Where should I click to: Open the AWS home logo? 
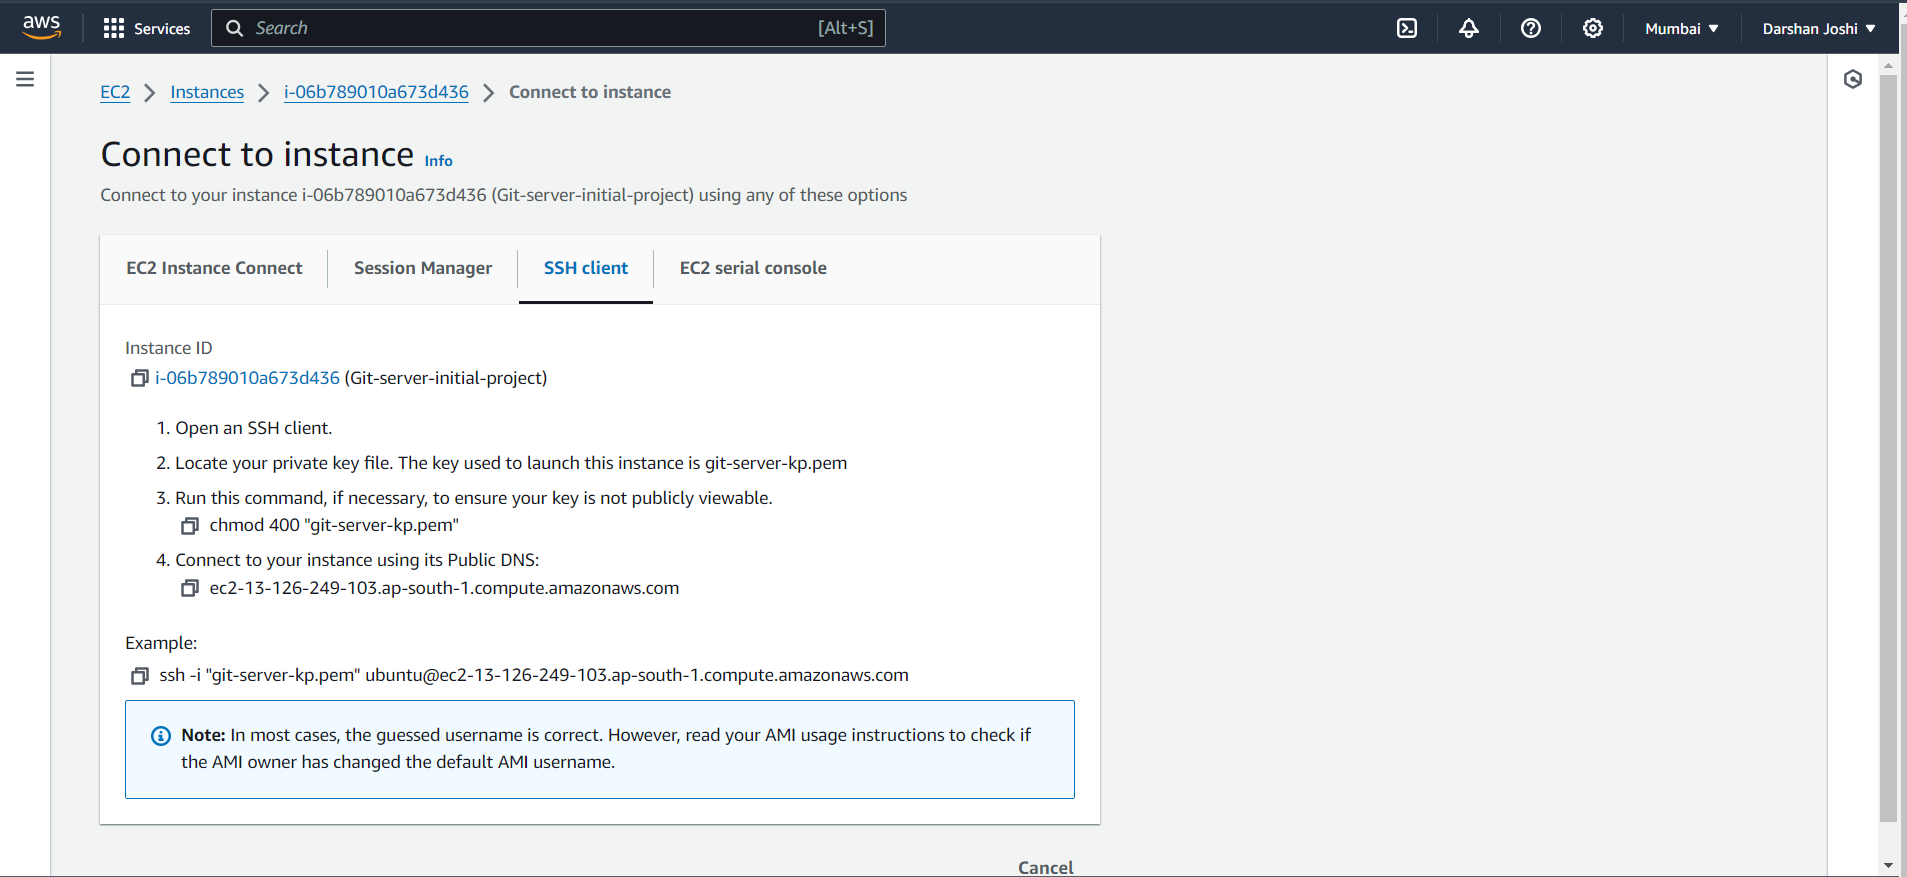(41, 27)
